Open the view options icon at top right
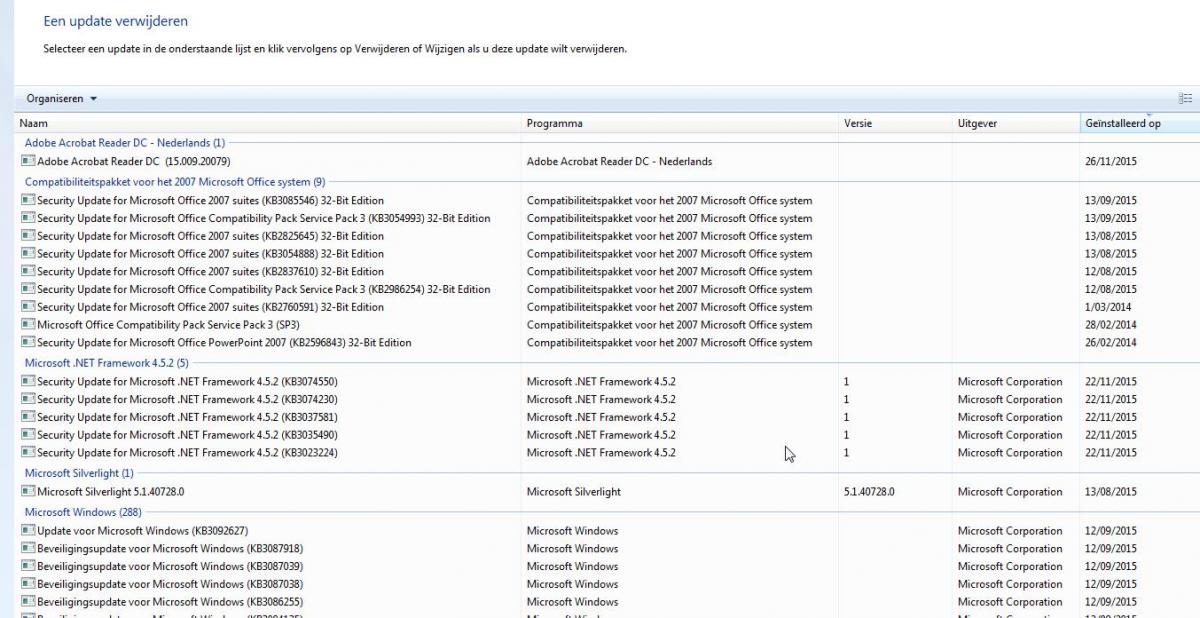The width and height of the screenshot is (1200, 618). pos(1185,99)
